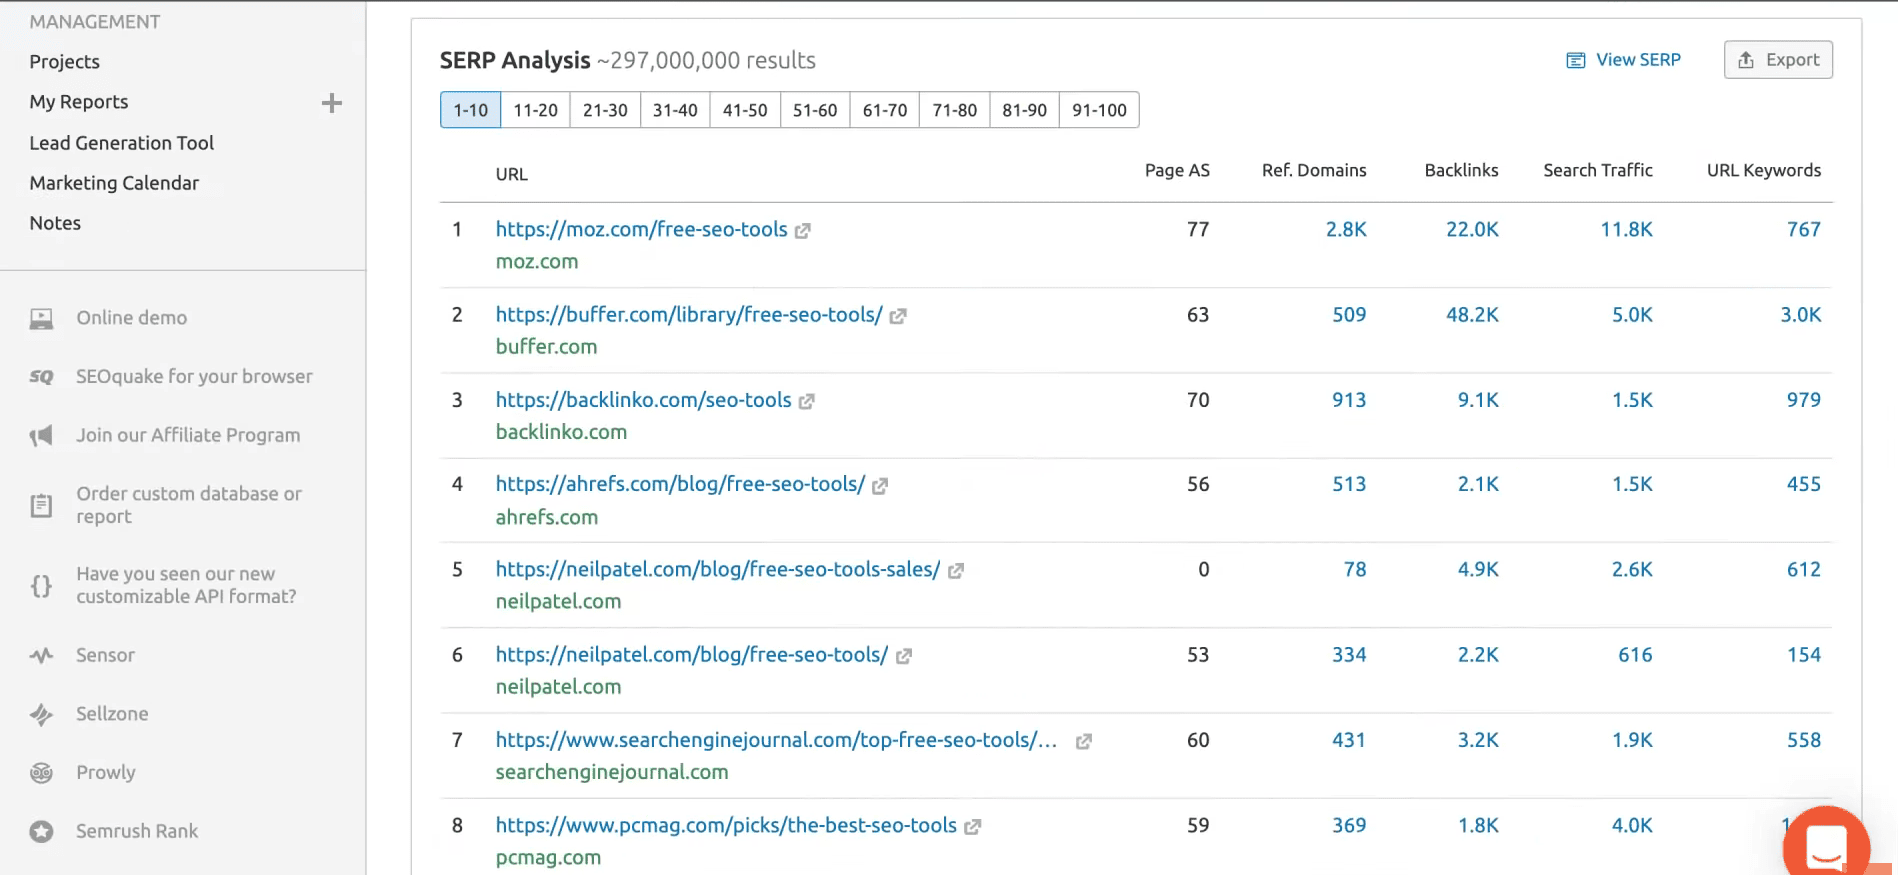Switch to results 51-60 tab

pyautogui.click(x=815, y=110)
